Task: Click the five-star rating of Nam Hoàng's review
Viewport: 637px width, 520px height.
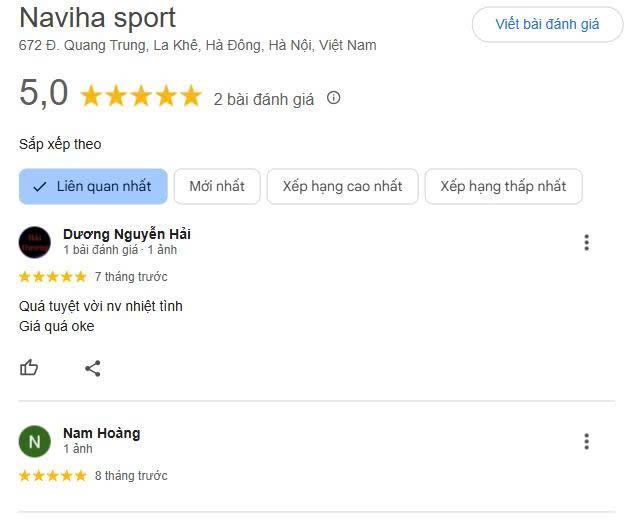Action: 53,475
